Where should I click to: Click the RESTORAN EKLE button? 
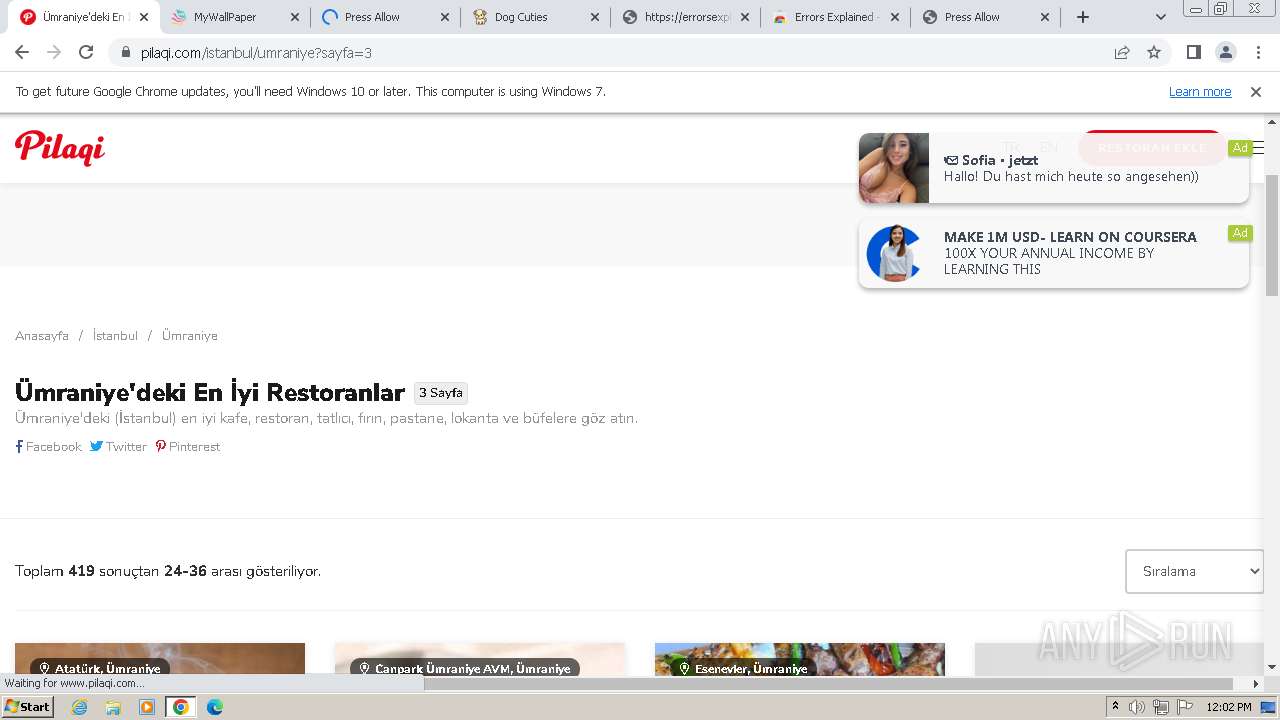[x=1152, y=148]
